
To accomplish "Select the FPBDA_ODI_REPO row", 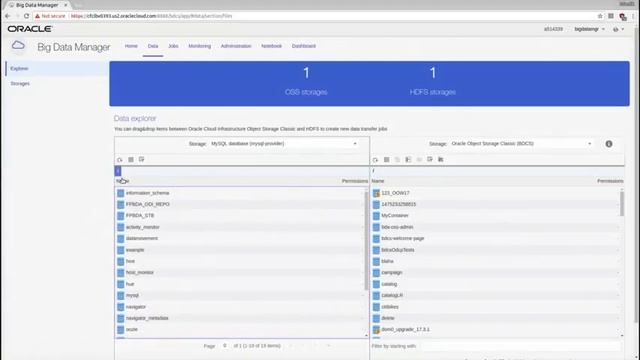I will [240, 204].
